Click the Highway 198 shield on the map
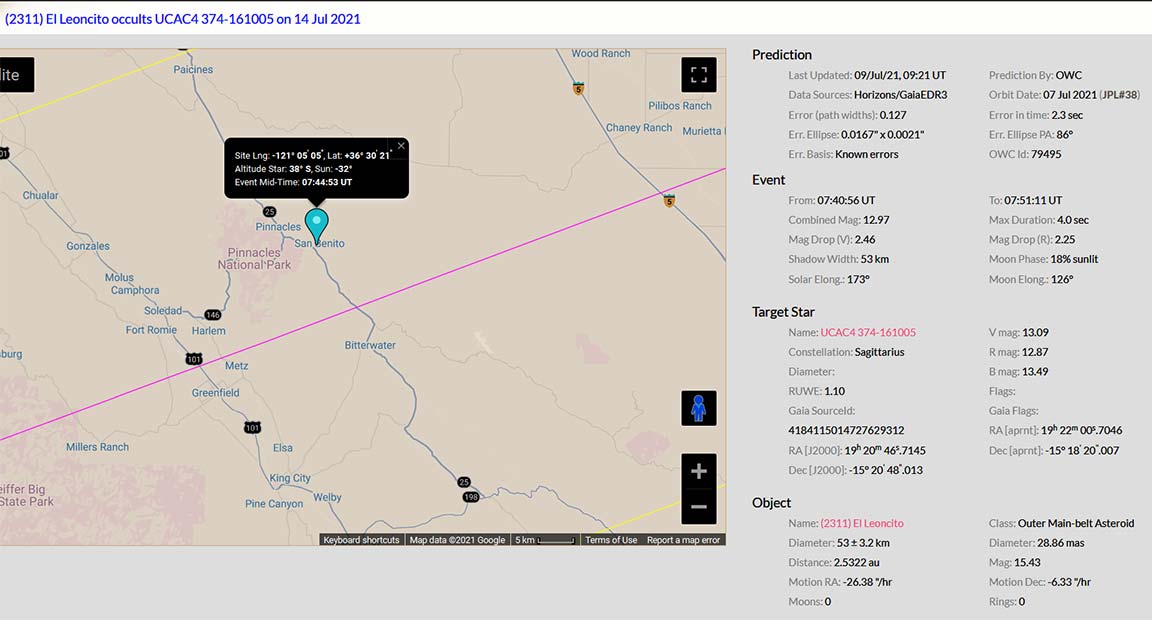Screen dimensions: 1152x620 click(x=471, y=497)
